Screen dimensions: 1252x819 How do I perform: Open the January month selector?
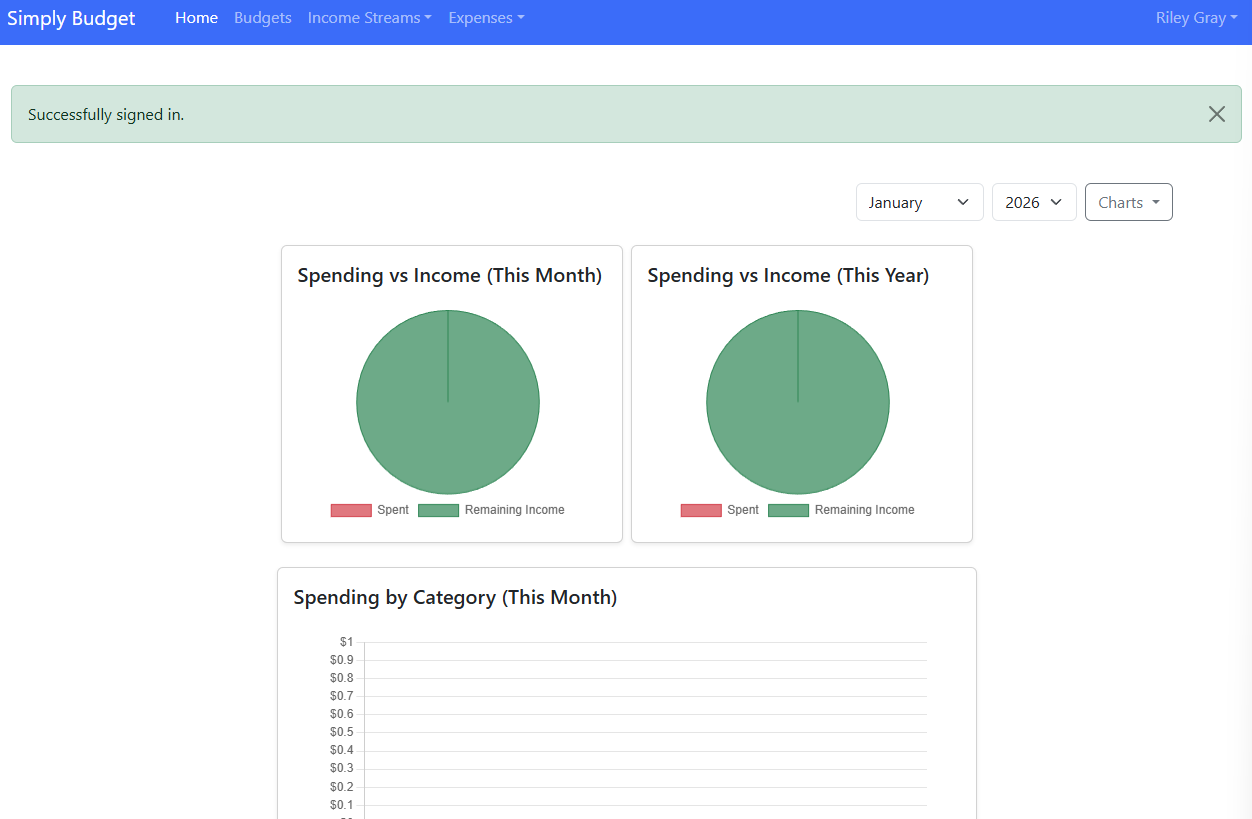919,202
